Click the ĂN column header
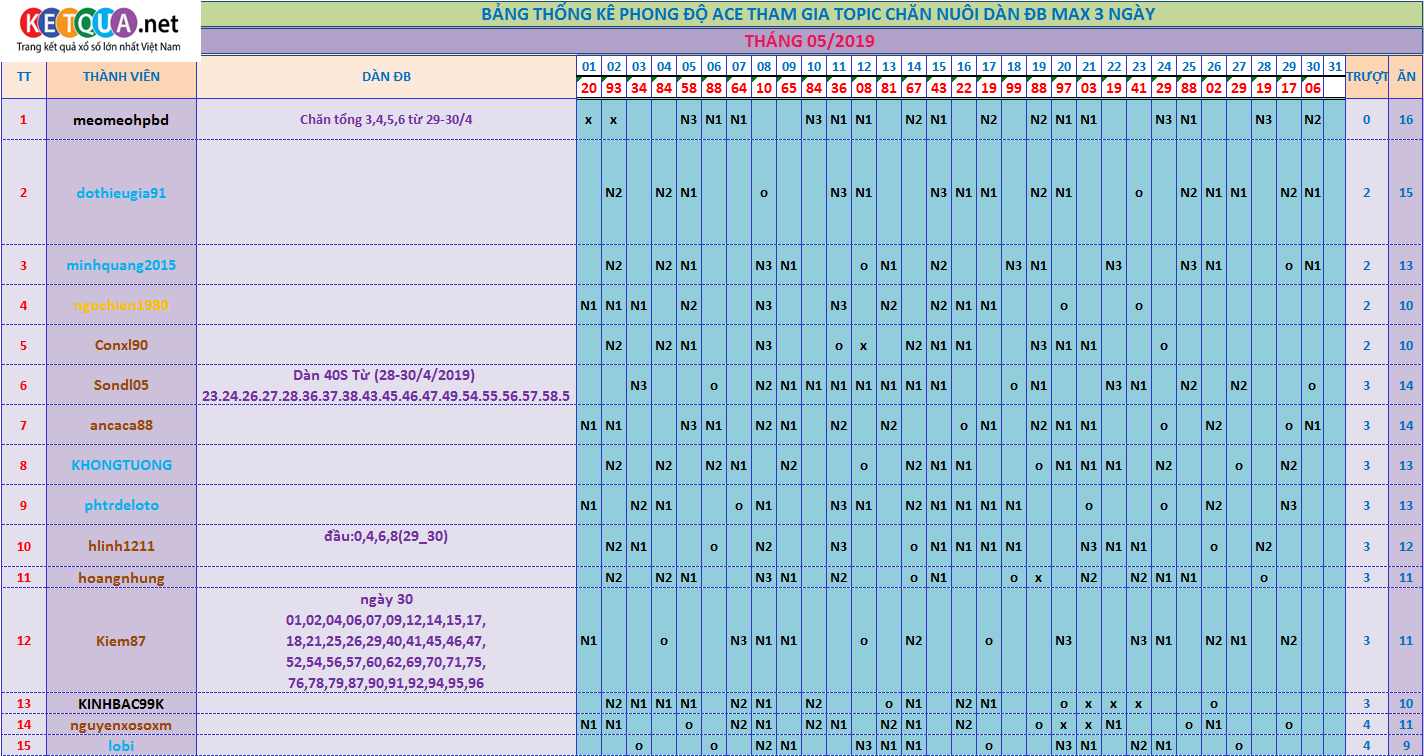The image size is (1424, 756). point(1406,76)
